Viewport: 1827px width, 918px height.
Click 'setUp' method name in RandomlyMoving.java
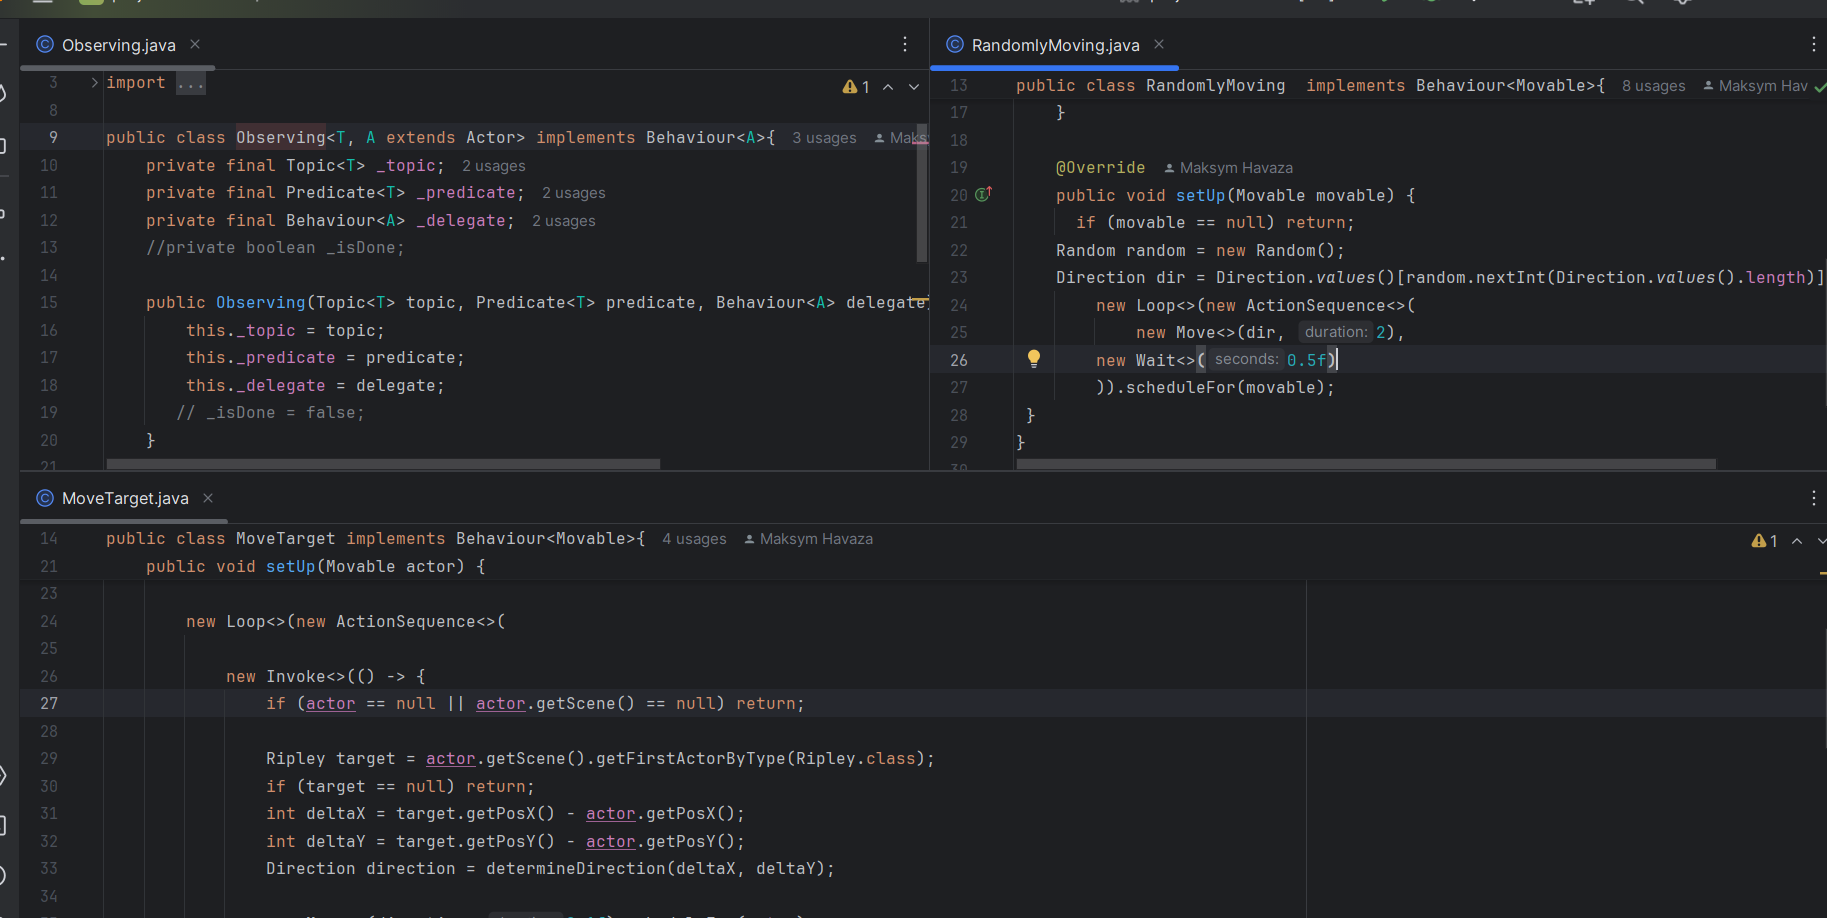coord(1200,196)
